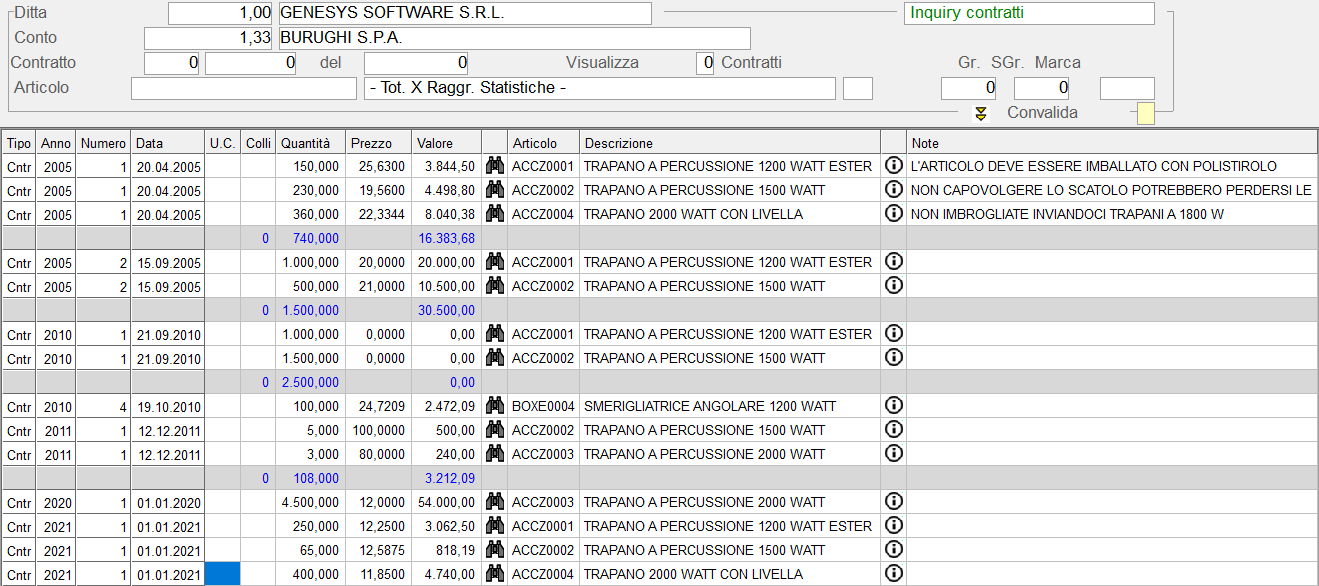Click the Articolo code input field
The width and height of the screenshot is (1319, 586).
(243, 88)
